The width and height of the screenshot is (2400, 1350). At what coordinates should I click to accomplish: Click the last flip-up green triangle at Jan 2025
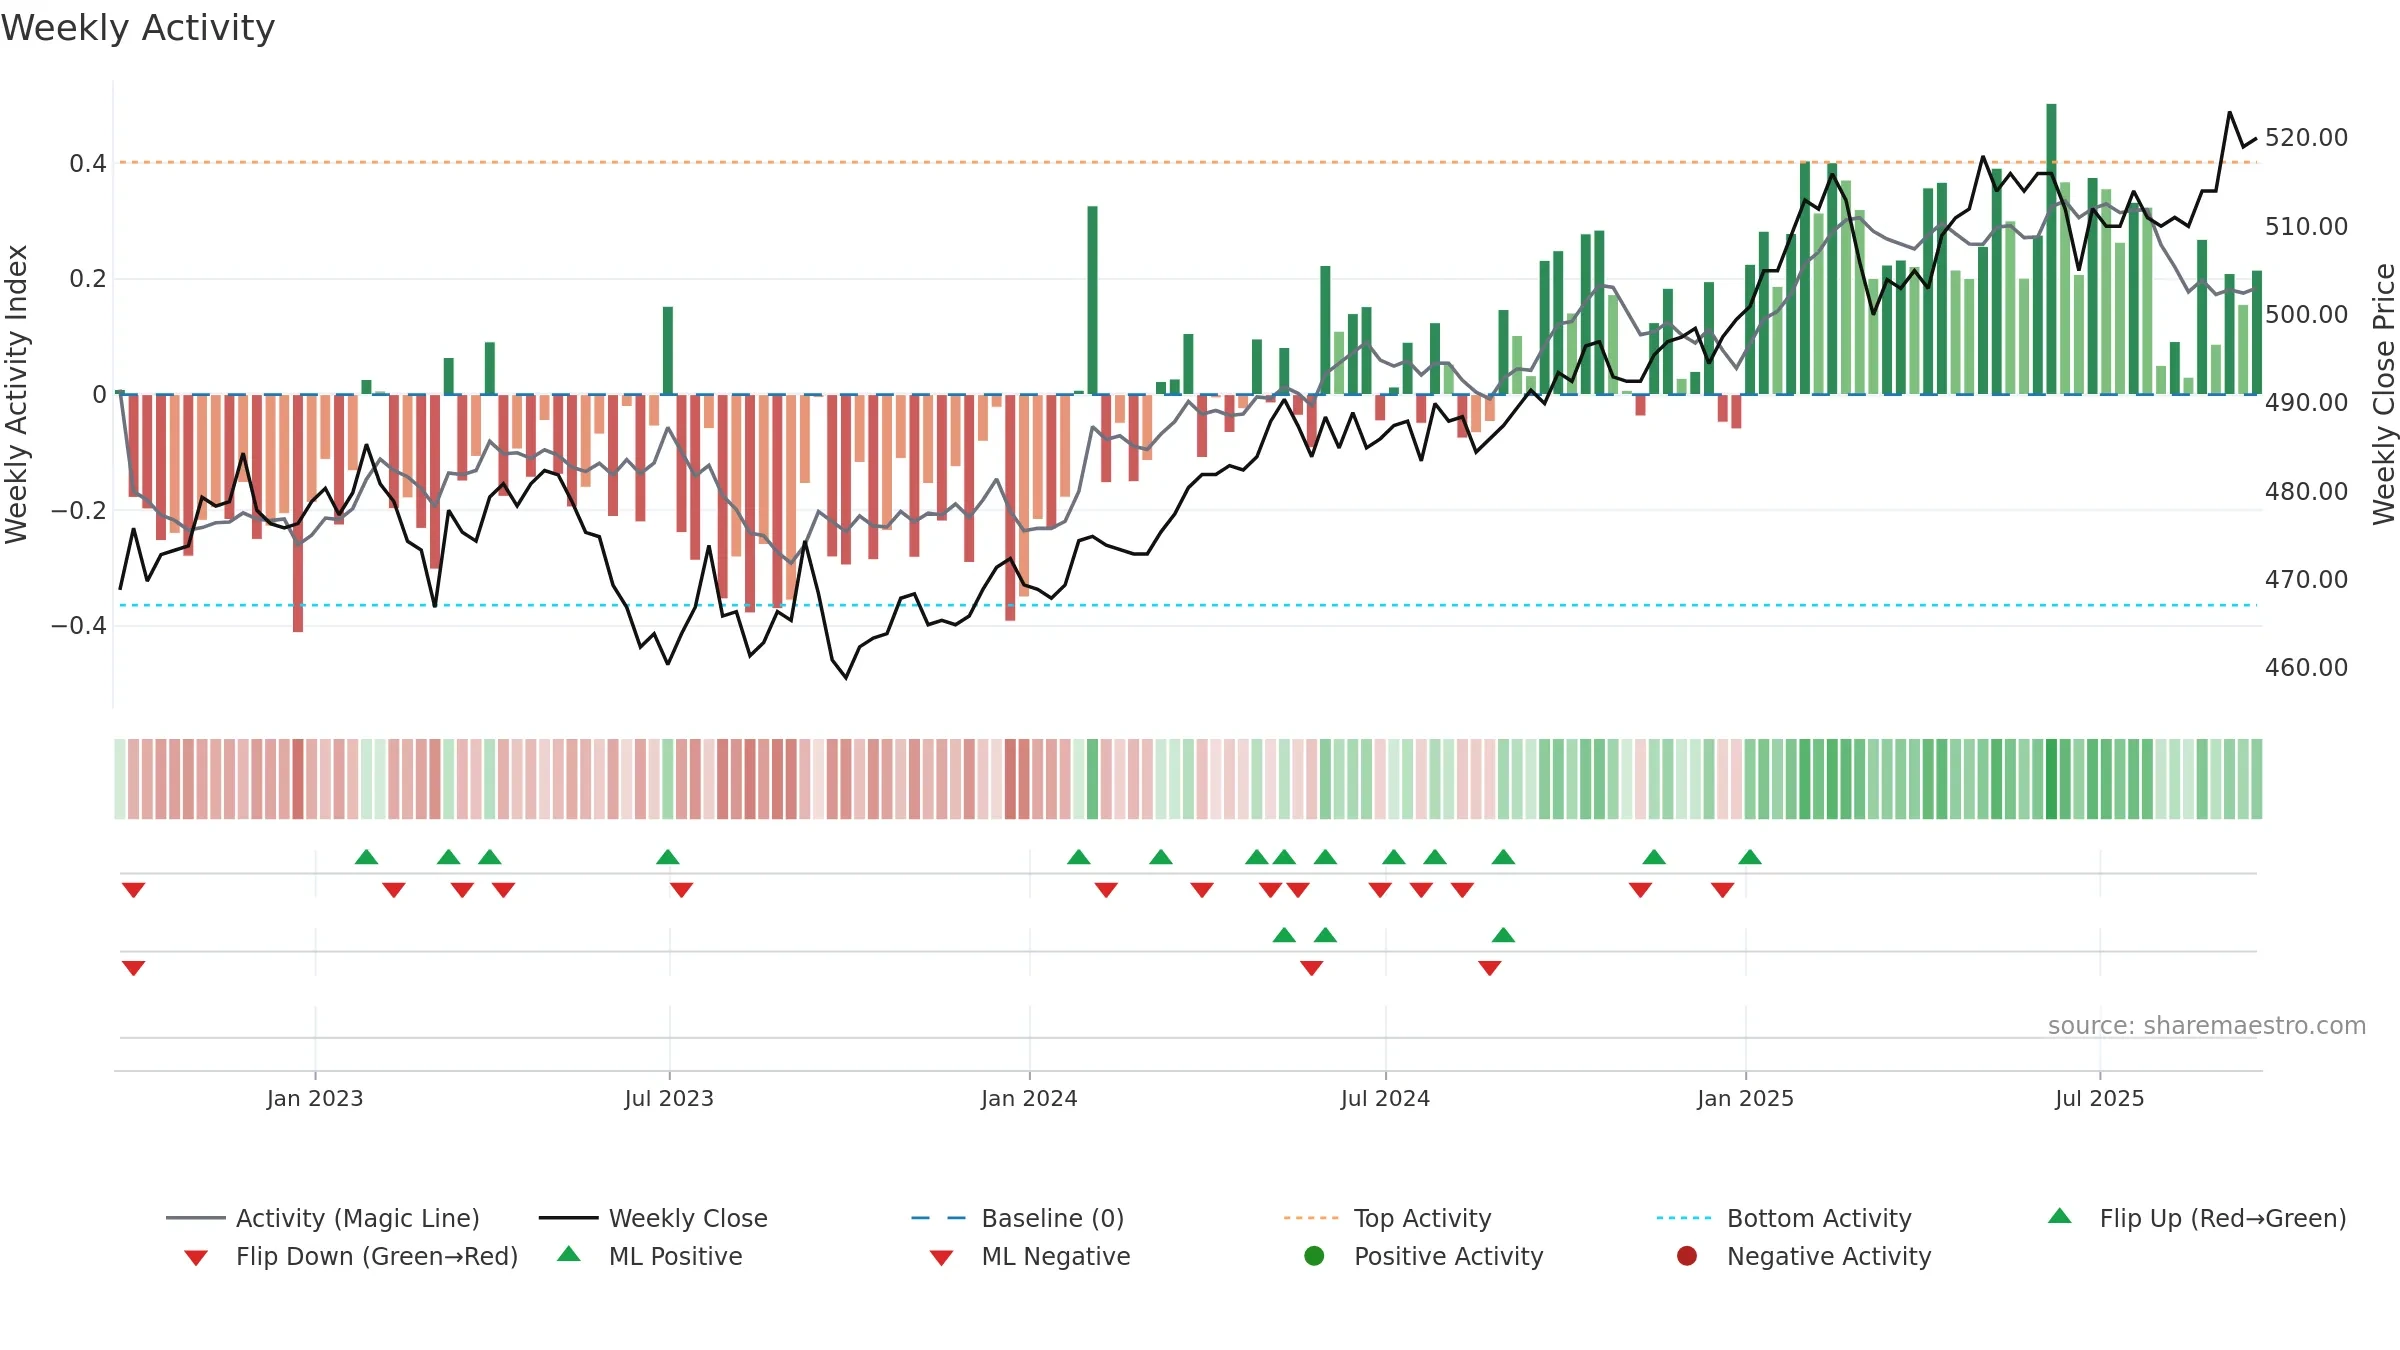1750,857
